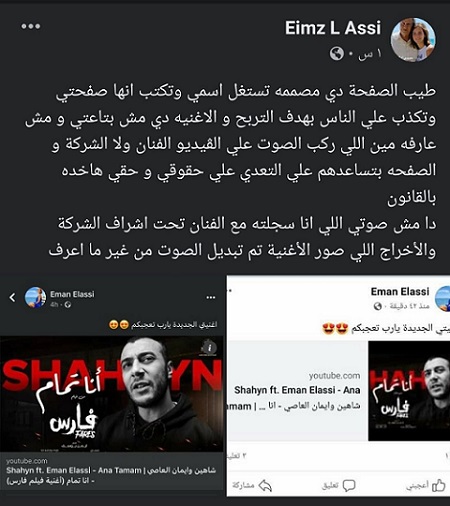
Task: Click the Eimz L Assi profile picture
Action: (413, 40)
